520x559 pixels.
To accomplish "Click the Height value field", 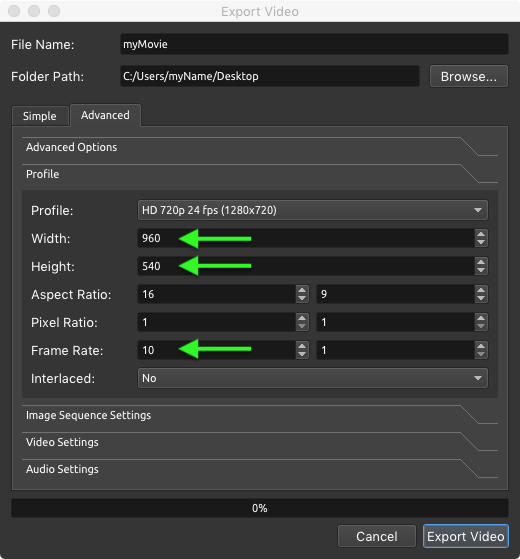I will click(x=306, y=266).
